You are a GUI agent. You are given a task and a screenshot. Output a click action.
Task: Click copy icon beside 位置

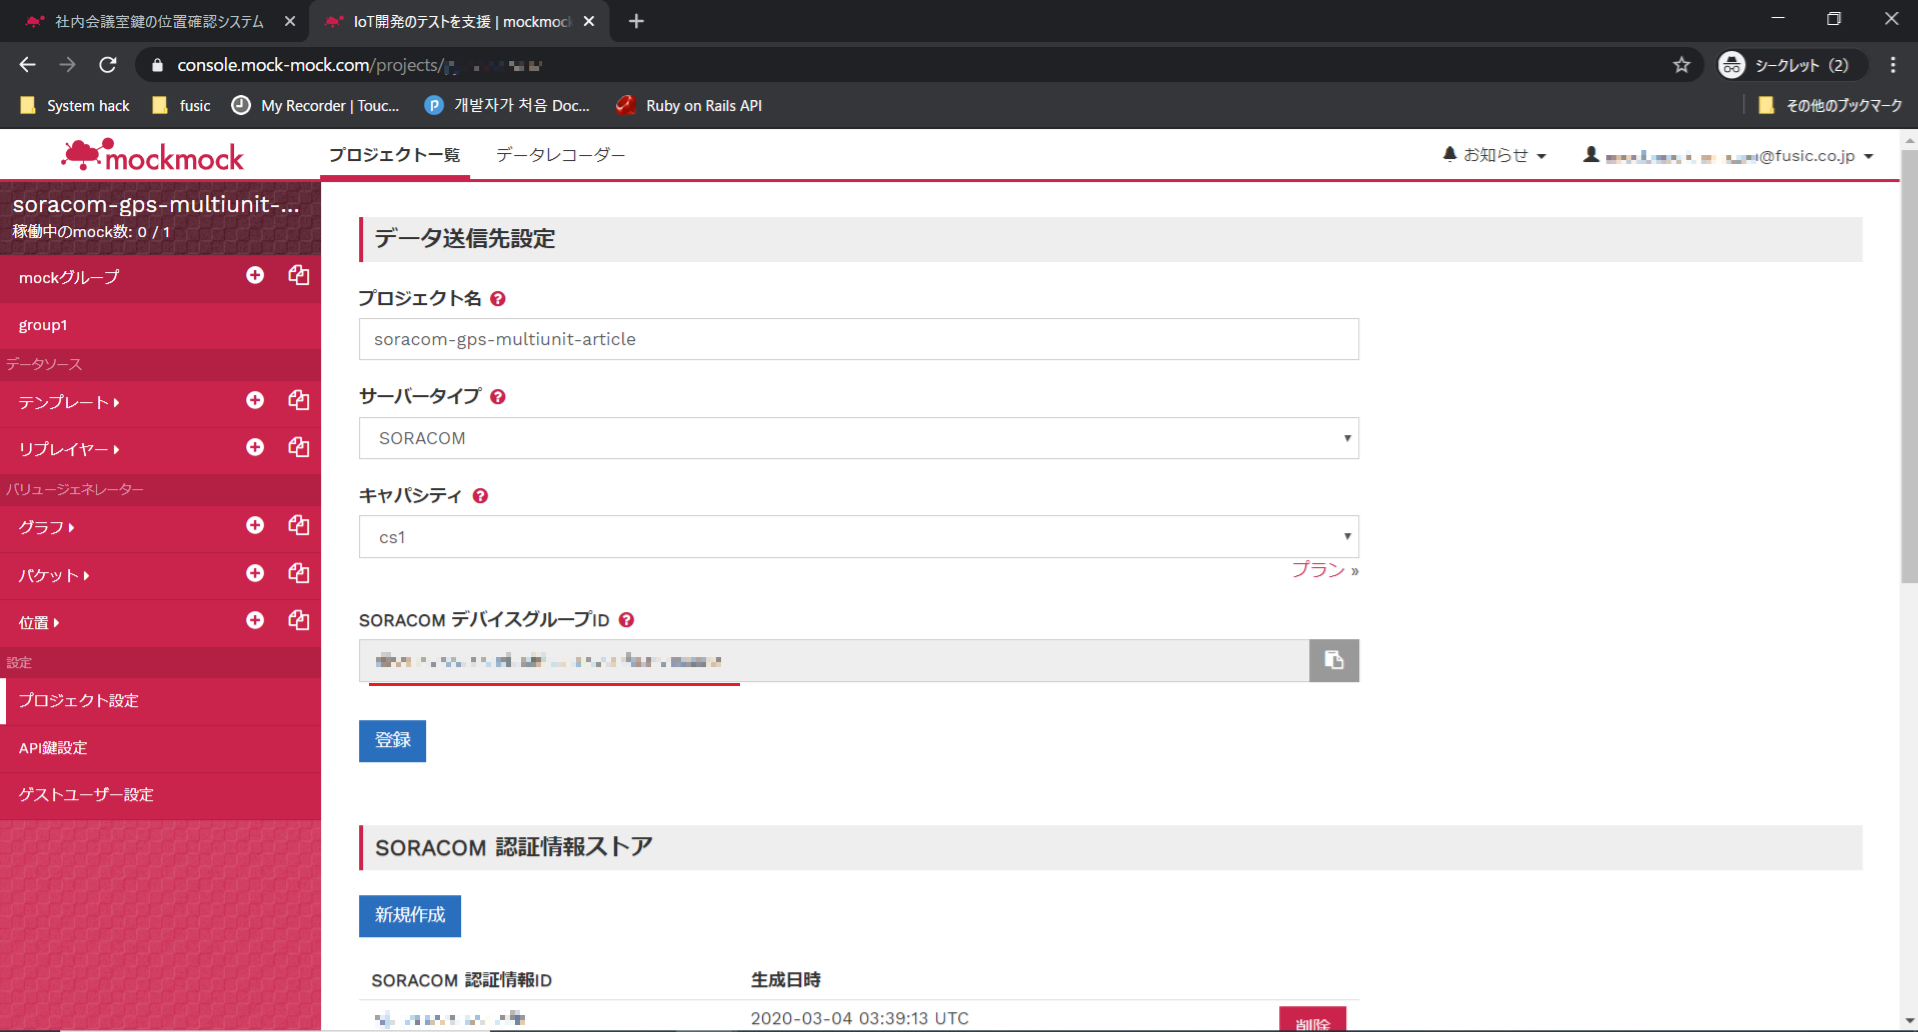click(298, 620)
